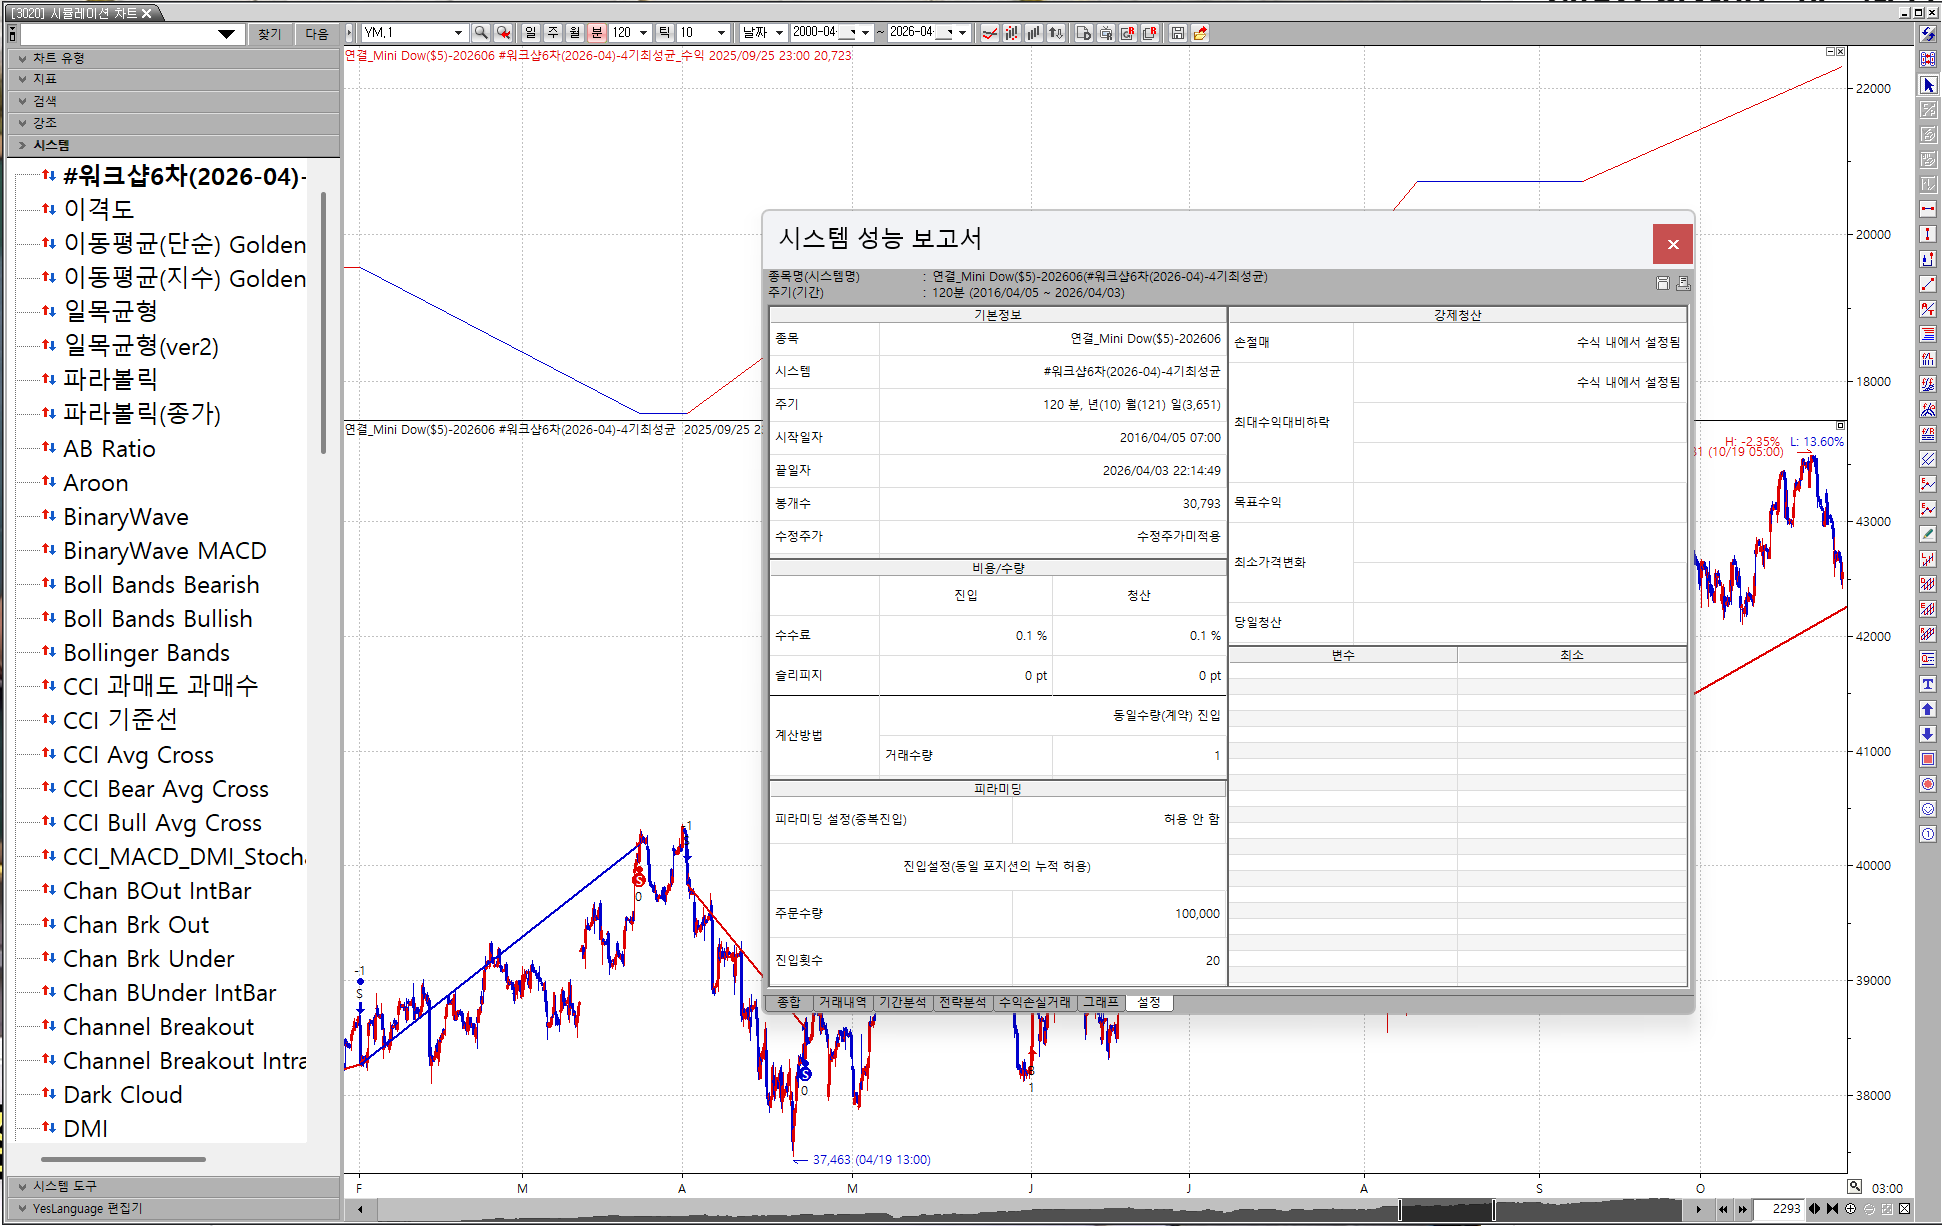
Task: Click the zoom-in icon at the bottom right
Action: tap(1850, 1209)
